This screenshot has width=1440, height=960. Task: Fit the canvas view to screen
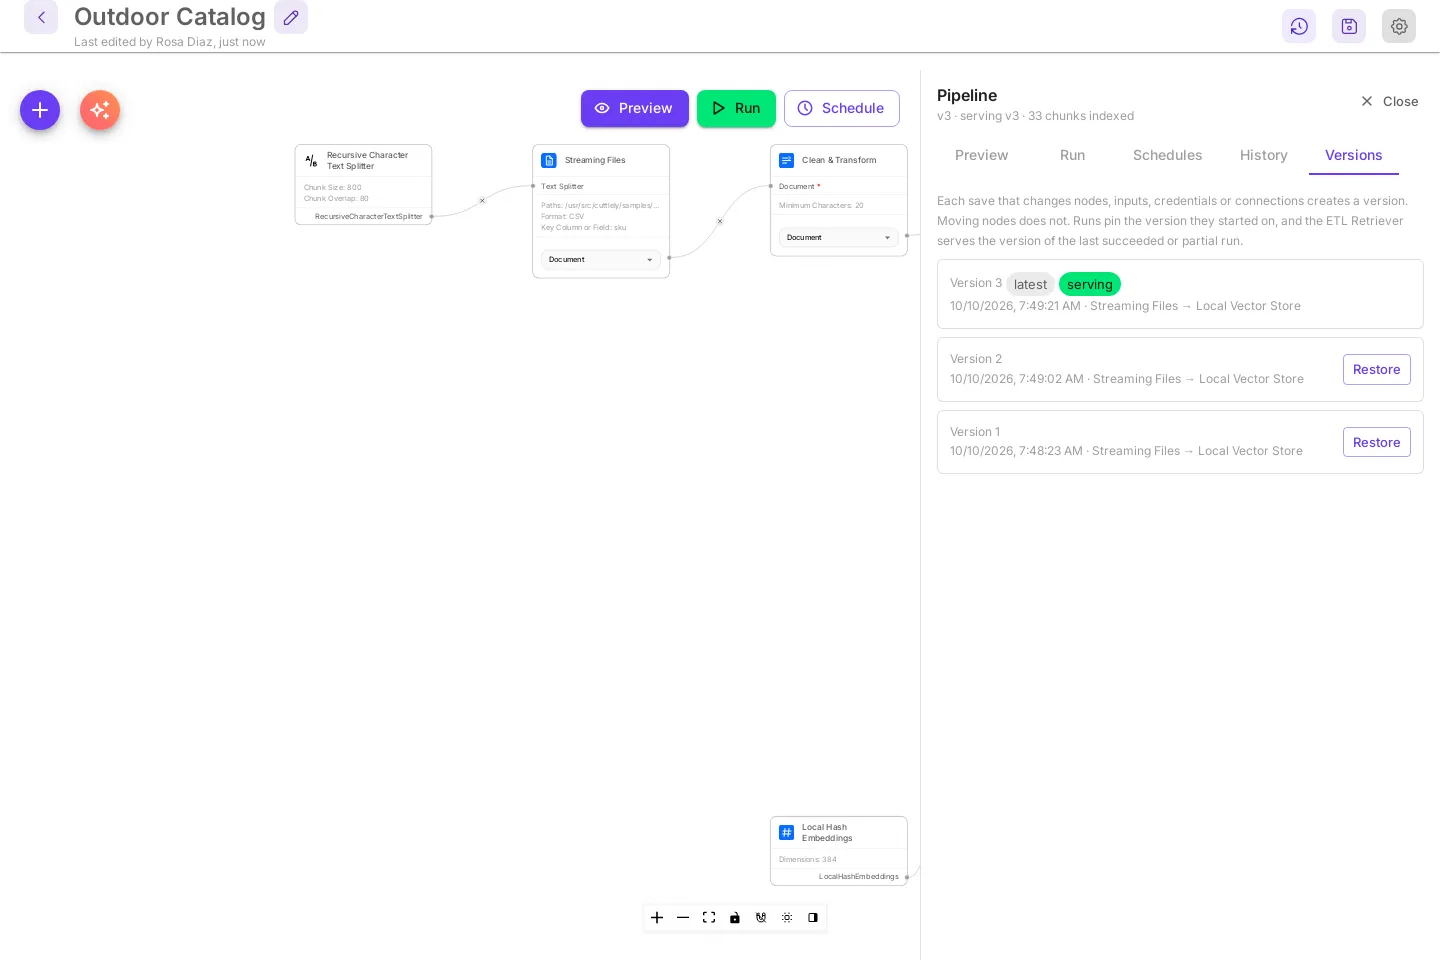click(x=709, y=917)
